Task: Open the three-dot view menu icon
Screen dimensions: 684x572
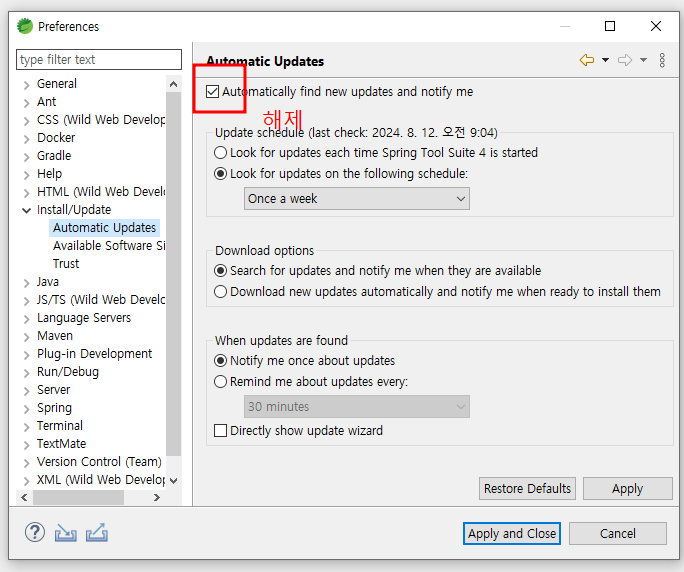Action: [662, 60]
